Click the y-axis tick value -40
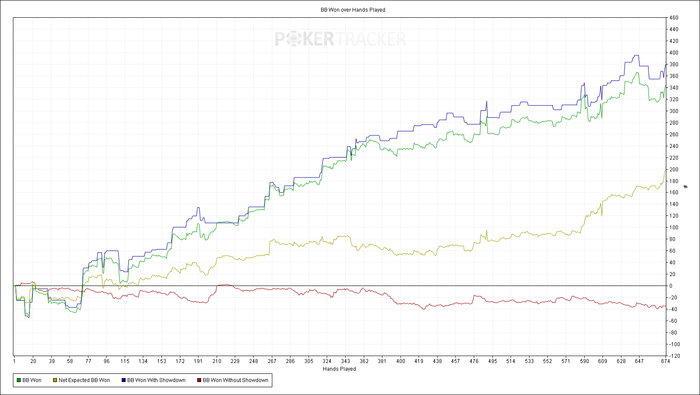The width and height of the screenshot is (700, 395). [x=674, y=309]
